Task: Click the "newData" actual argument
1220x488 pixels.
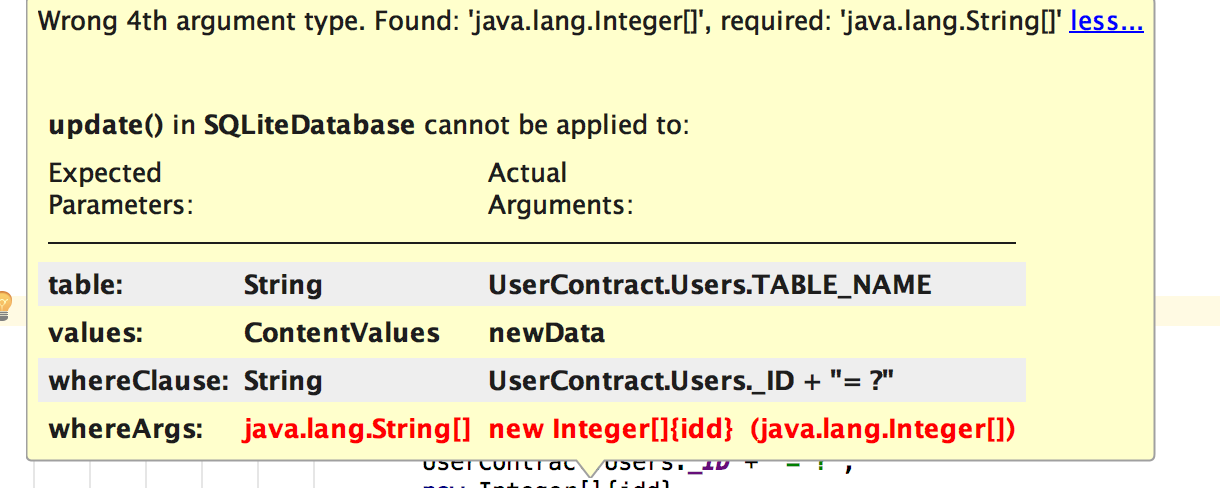Action: 546,333
